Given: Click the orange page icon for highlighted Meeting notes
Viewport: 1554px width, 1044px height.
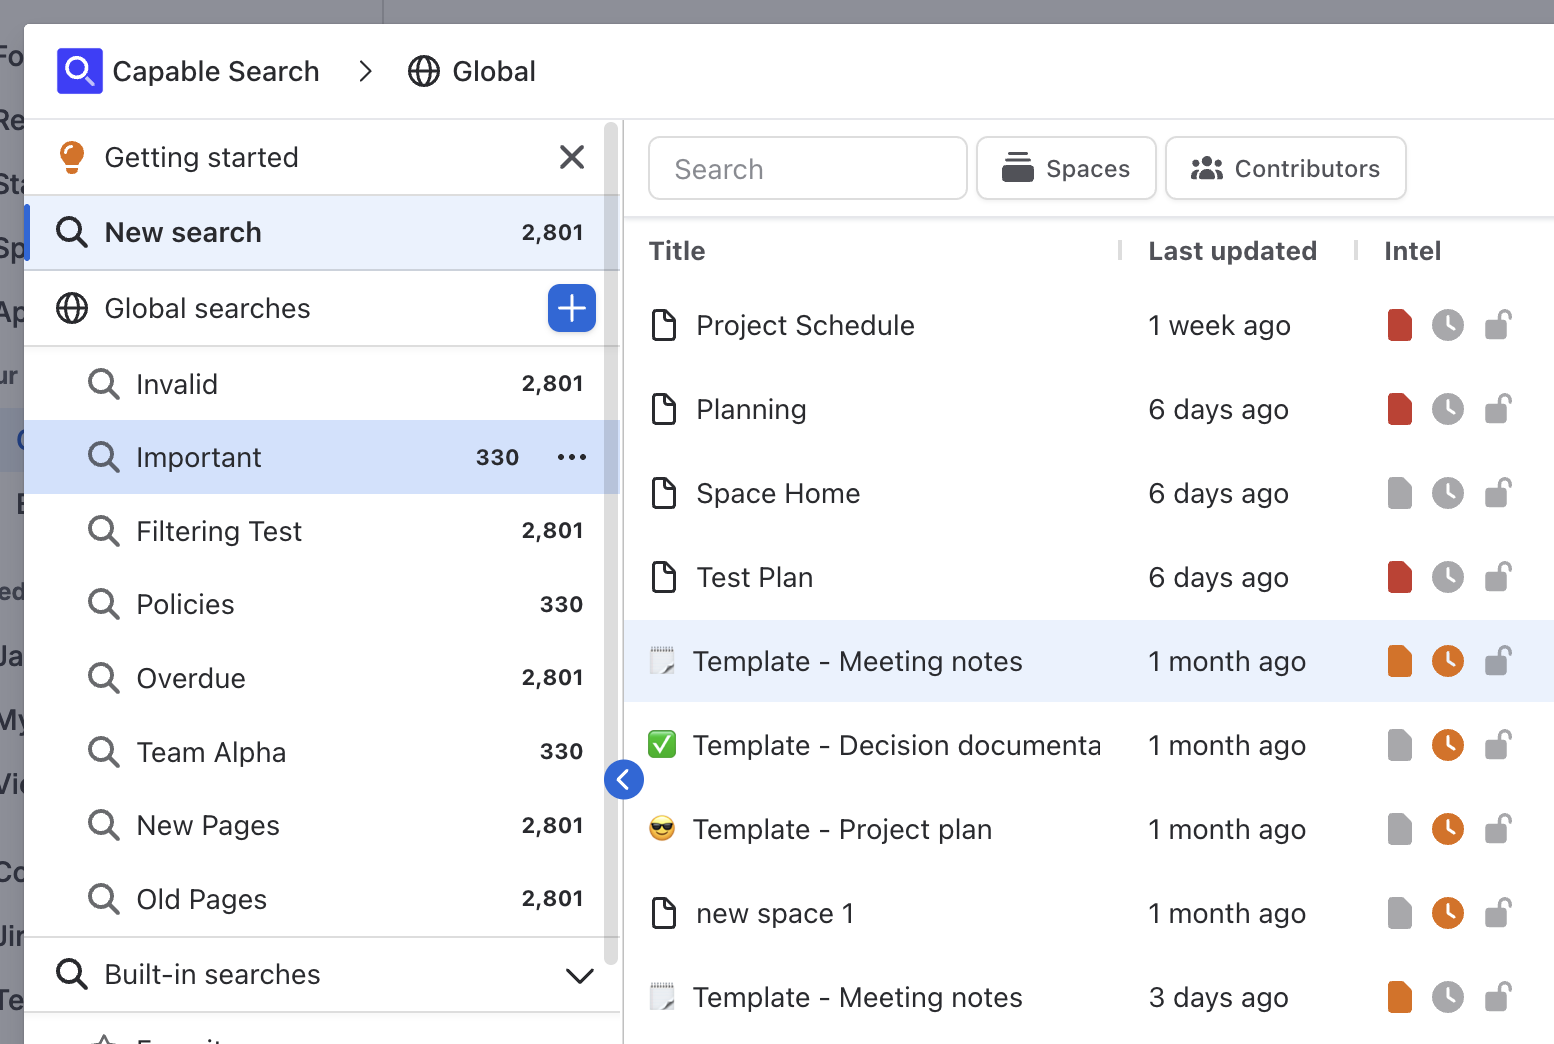Looking at the screenshot, I should tap(1399, 661).
